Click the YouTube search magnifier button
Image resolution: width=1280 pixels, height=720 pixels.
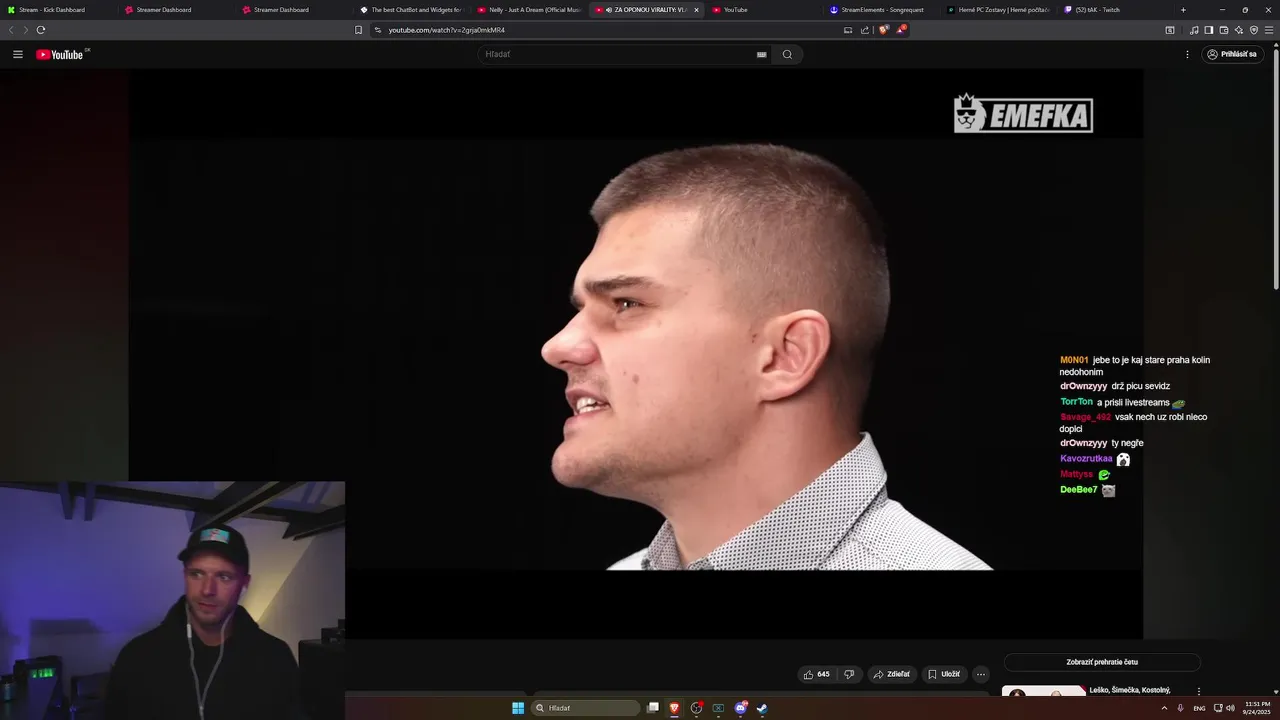[x=787, y=54]
